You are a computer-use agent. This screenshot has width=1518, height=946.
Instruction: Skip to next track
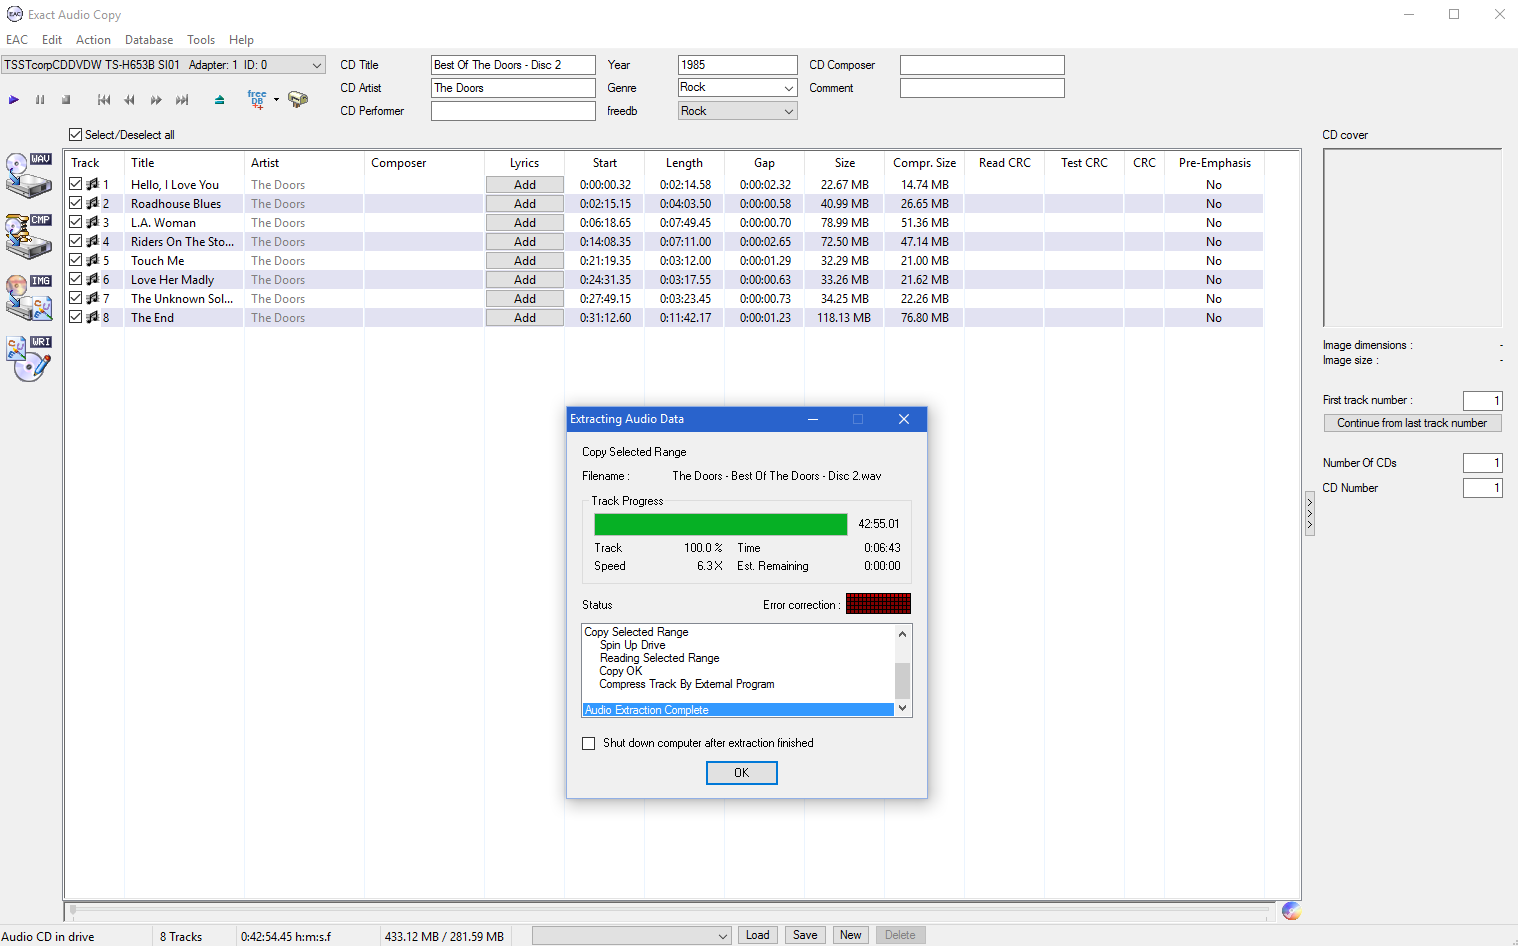[x=182, y=100]
